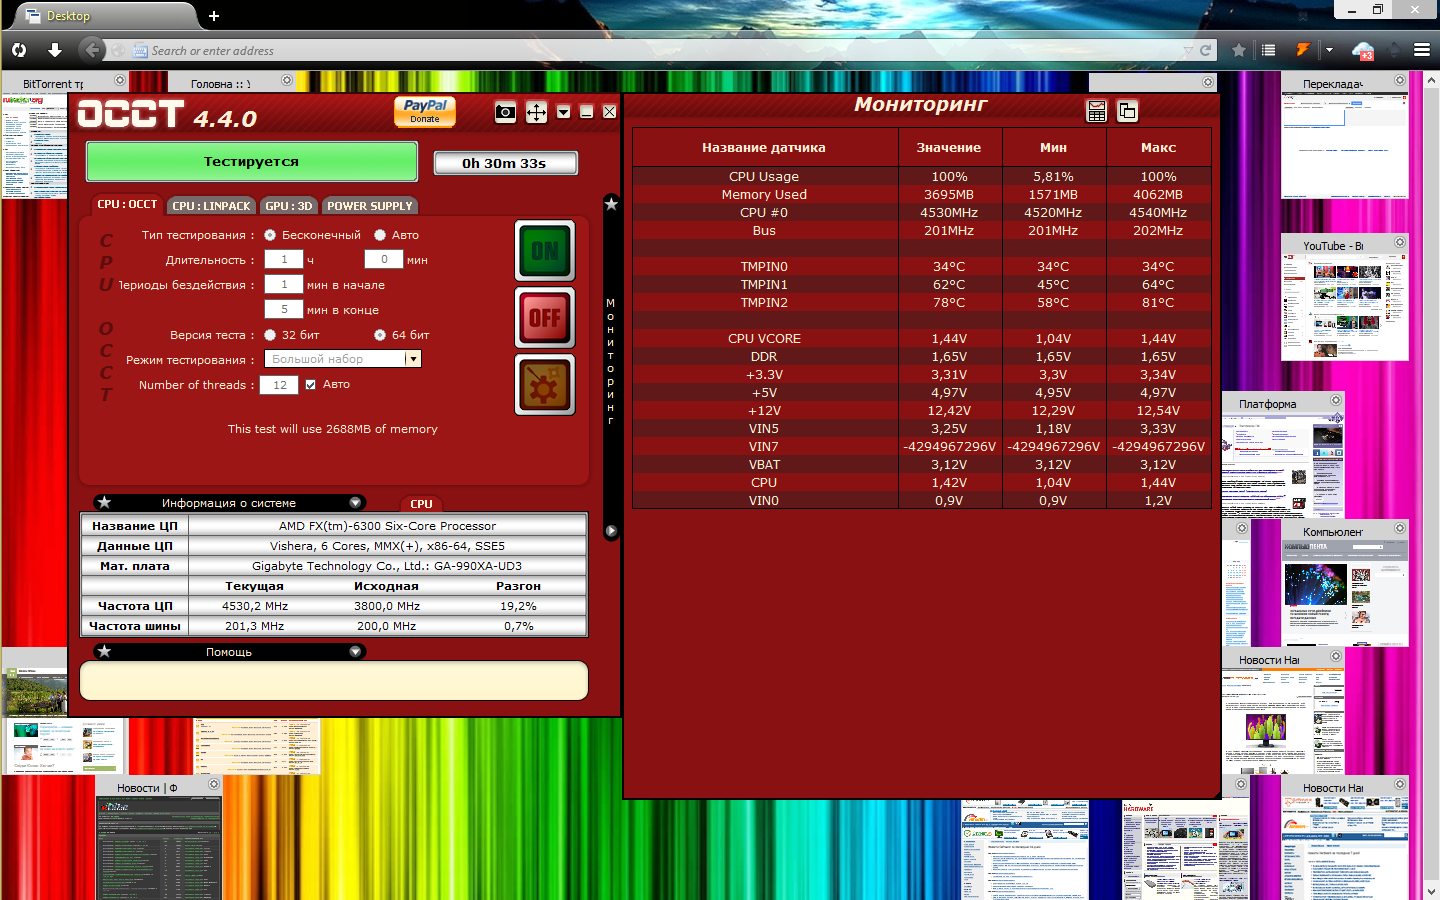The height and width of the screenshot is (900, 1440).
Task: Focus the Длительность minutes field
Action: [x=384, y=260]
